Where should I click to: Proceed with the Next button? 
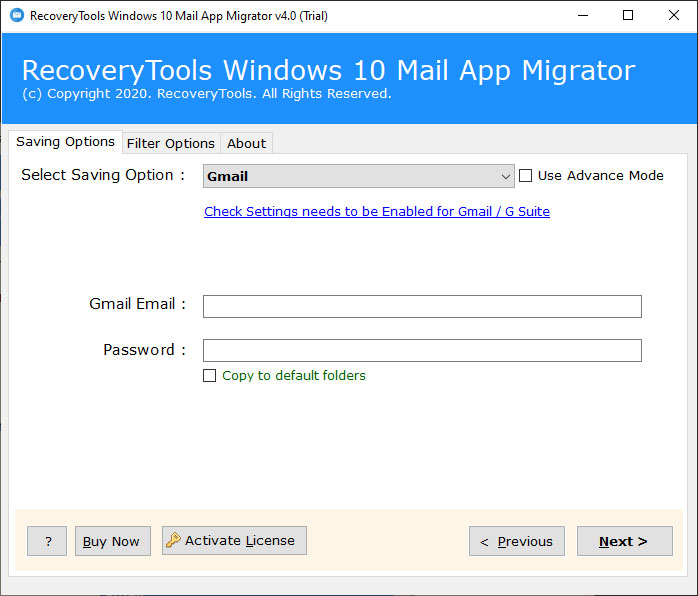625,541
